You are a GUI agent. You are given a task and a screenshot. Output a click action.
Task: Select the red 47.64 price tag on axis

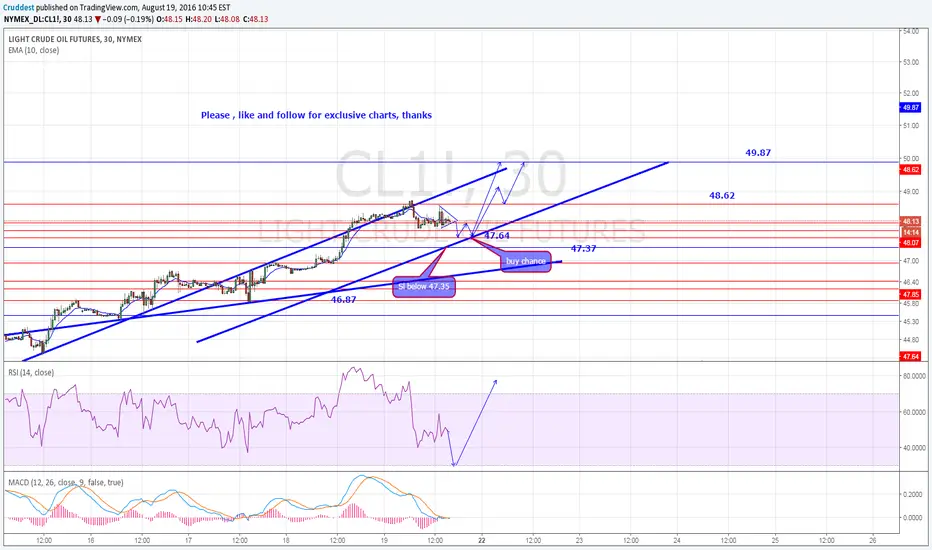[x=911, y=357]
